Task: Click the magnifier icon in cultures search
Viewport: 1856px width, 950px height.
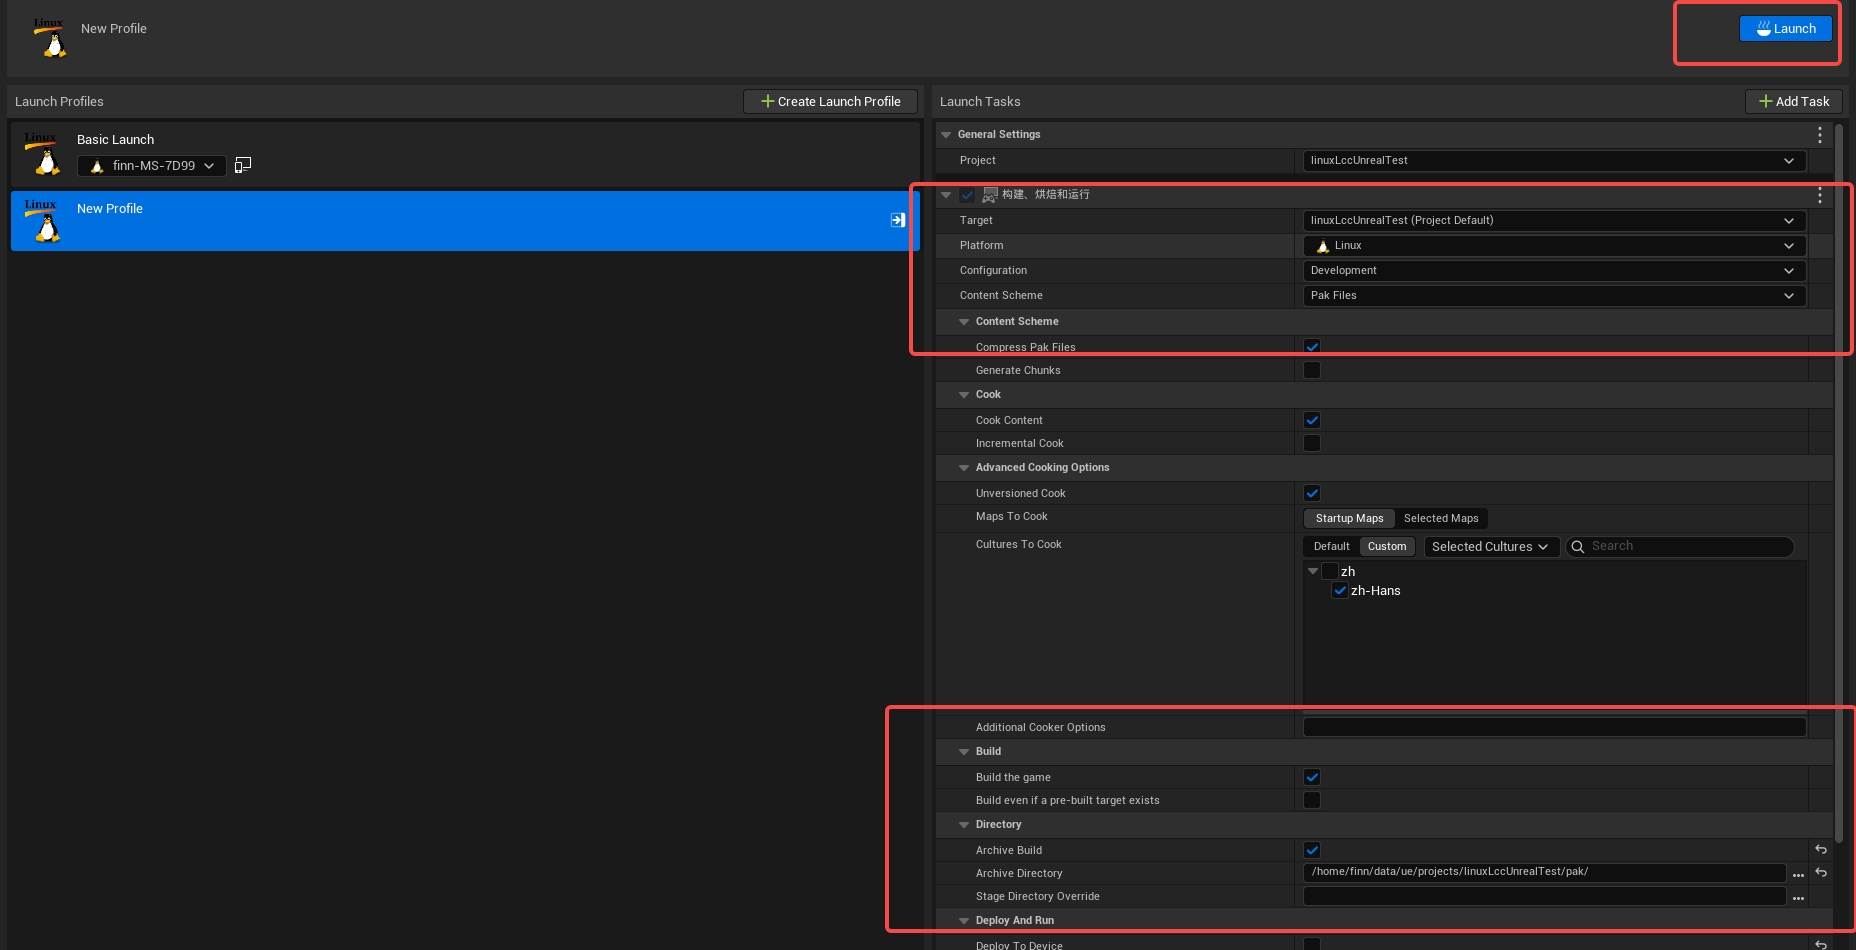Action: pyautogui.click(x=1577, y=547)
